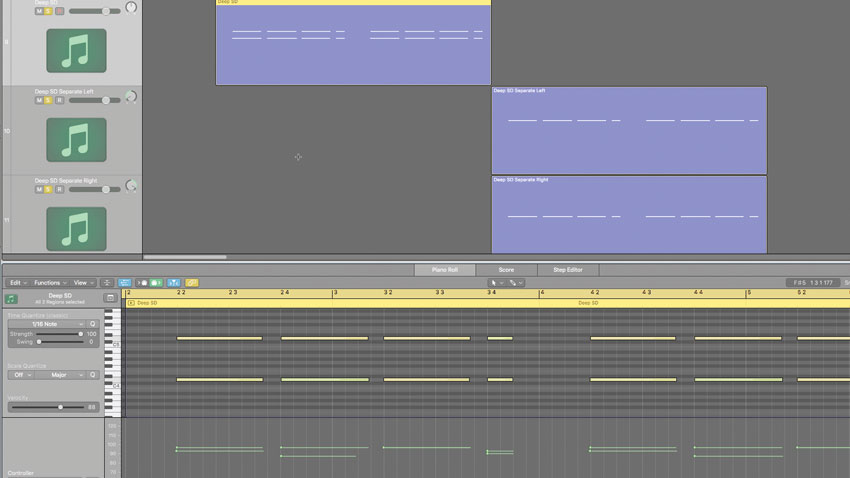The height and width of the screenshot is (478, 850).
Task: Click the Deep SD Separate Left pan knob
Action: [131, 97]
